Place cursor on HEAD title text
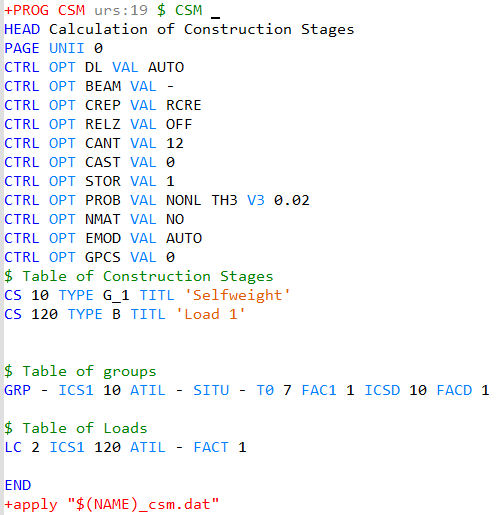This screenshot has height=515, width=500. coord(202,29)
